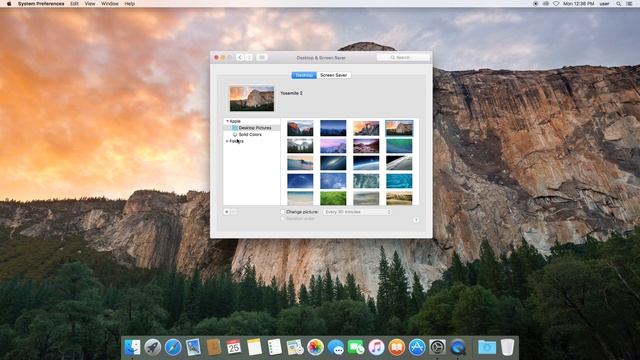Screen dimensions: 640x360
Task: Open the System Preferences menu
Action: 41,4
